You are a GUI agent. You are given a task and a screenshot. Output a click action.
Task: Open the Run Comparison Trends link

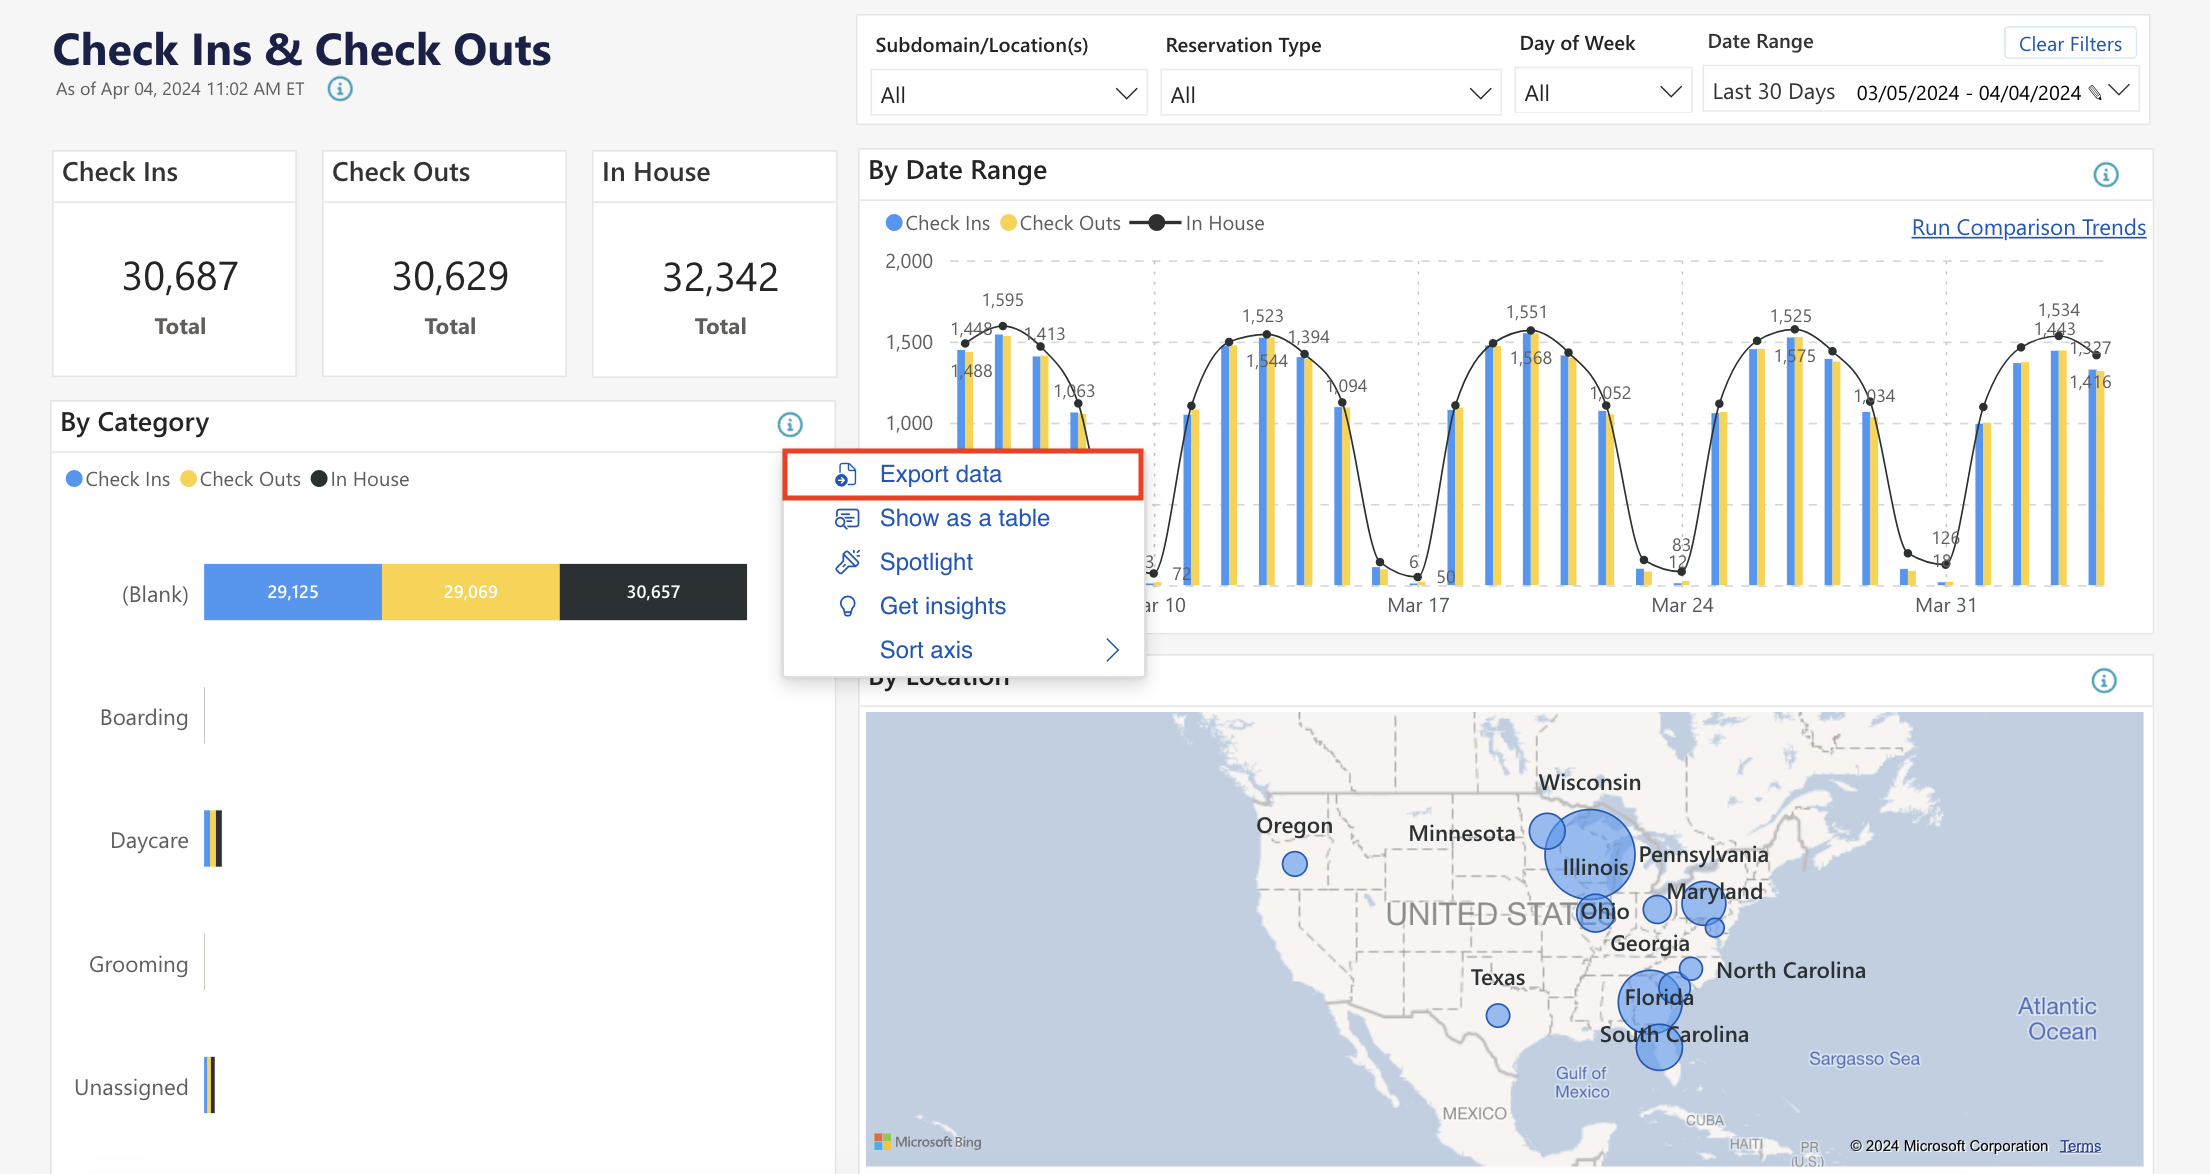pyautogui.click(x=2028, y=227)
